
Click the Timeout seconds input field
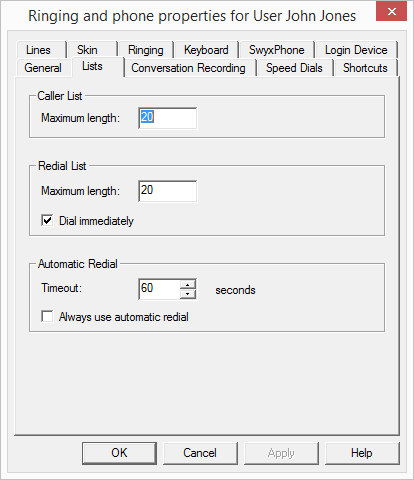click(x=159, y=289)
